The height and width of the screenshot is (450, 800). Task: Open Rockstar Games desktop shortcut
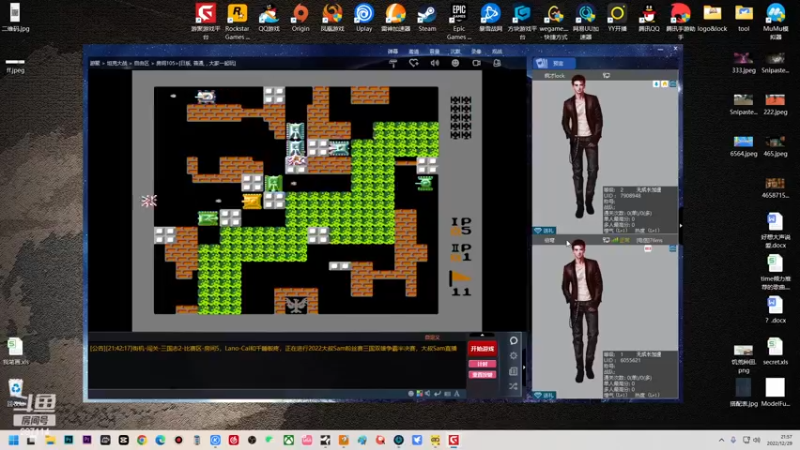[x=237, y=21]
